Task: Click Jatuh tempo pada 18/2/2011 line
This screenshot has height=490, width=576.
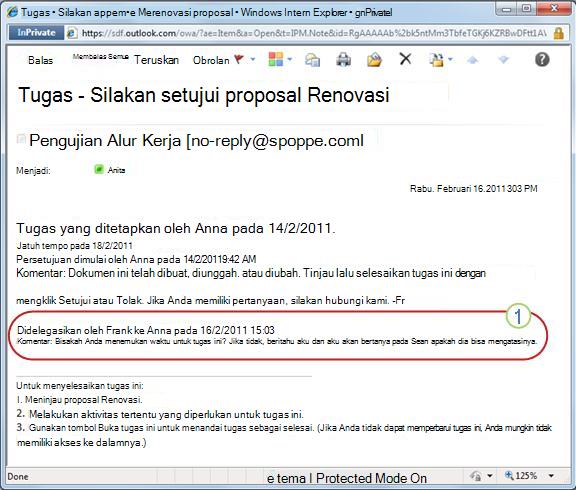Action: [75, 246]
